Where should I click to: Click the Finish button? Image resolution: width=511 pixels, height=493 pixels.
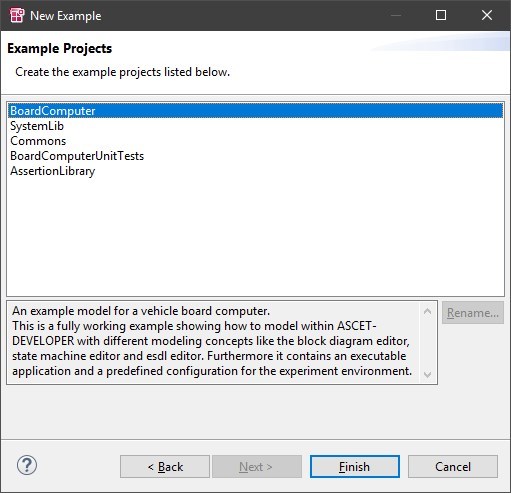pos(355,466)
